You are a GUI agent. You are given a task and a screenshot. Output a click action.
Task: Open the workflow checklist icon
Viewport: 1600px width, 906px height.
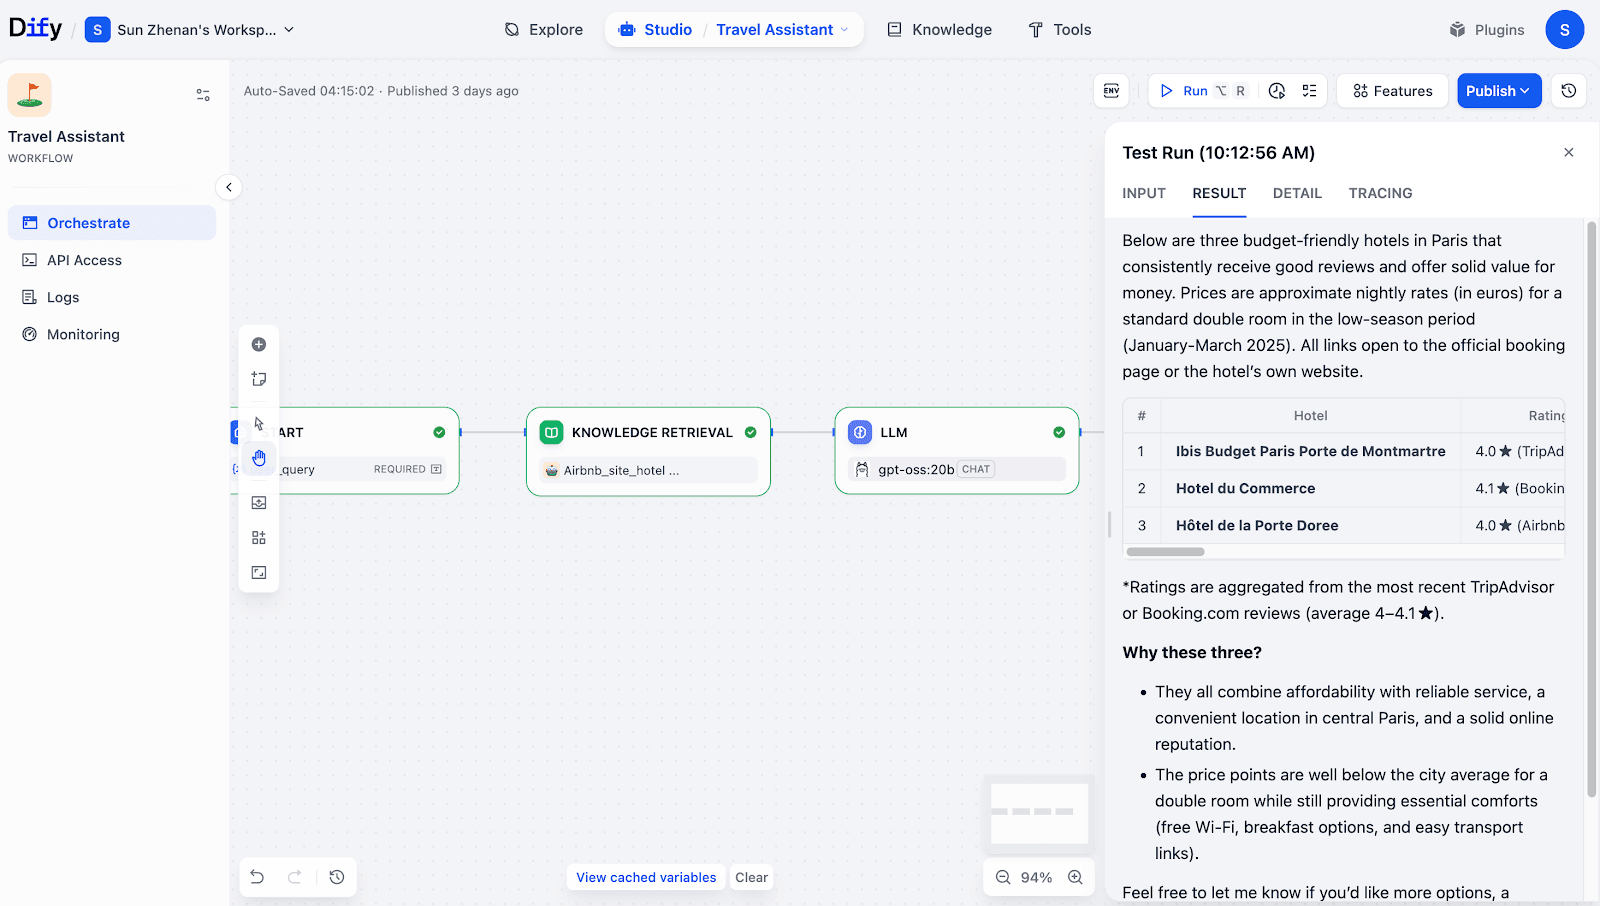pos(1309,91)
